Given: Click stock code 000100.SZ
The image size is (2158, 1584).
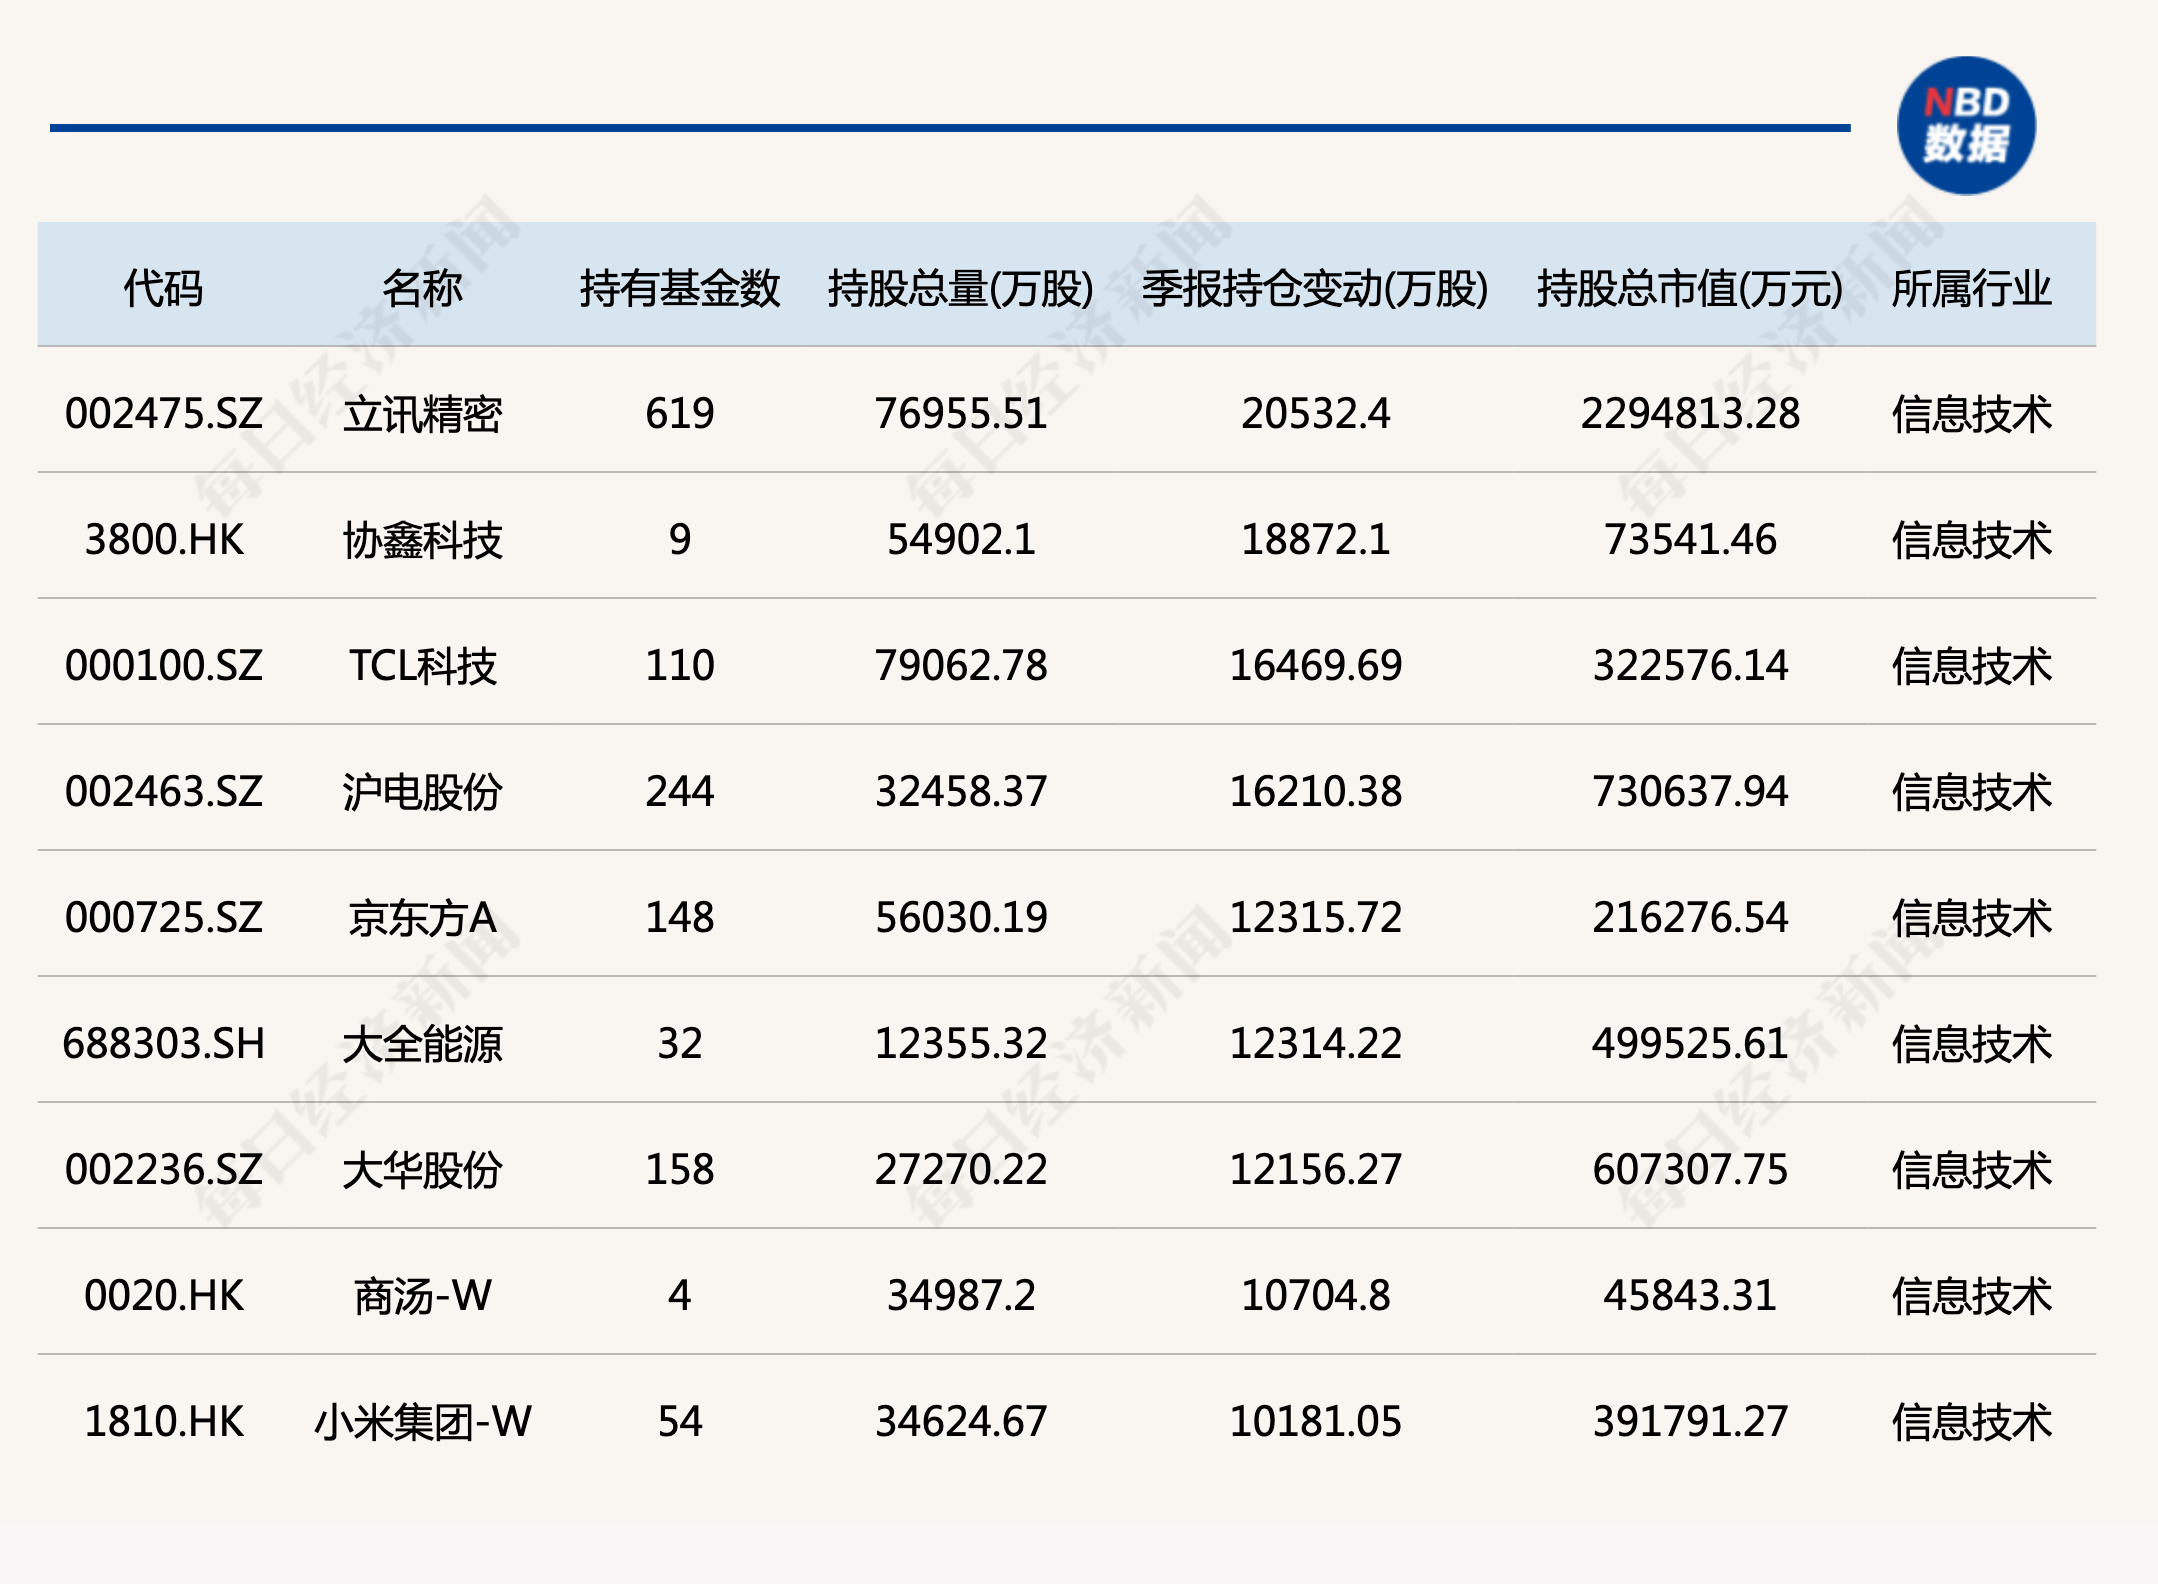Looking at the screenshot, I should 163,665.
